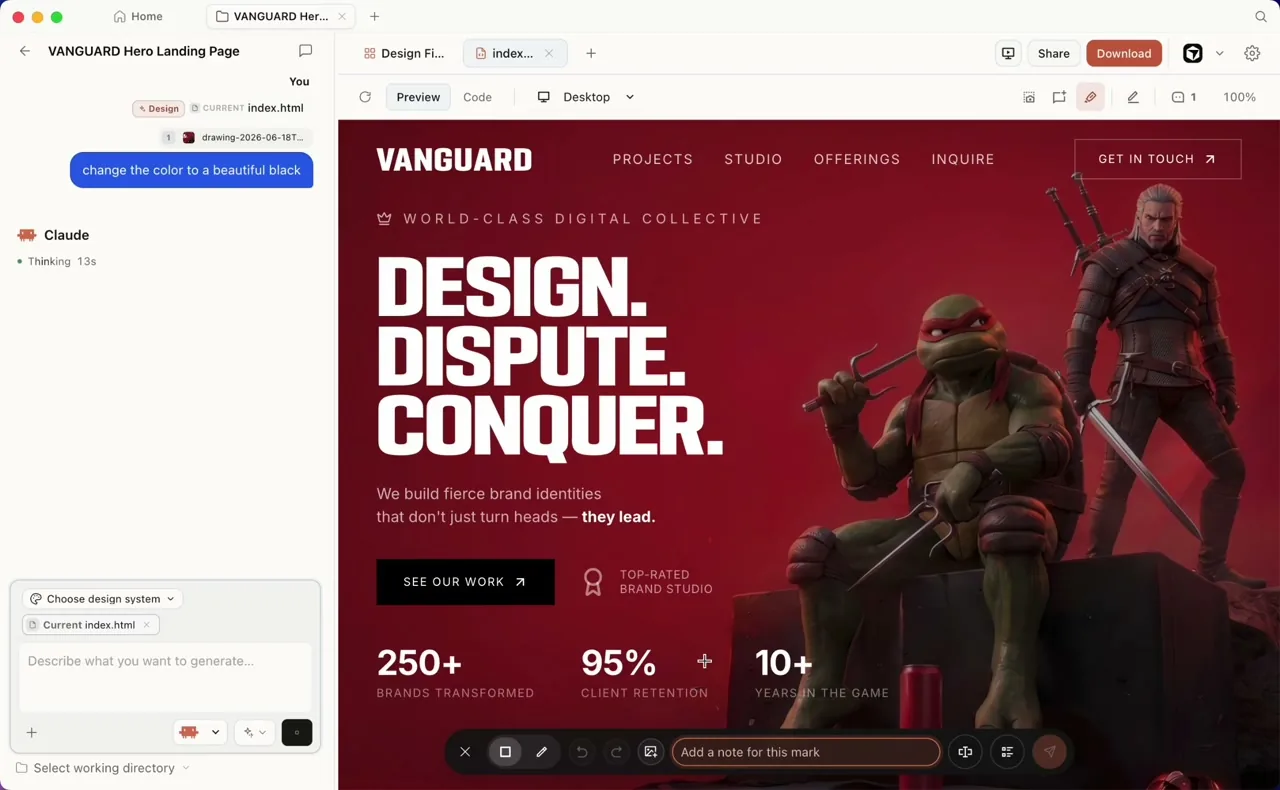Focus the describe what to generate field
Screen dimensions: 1280x790
pos(165,676)
